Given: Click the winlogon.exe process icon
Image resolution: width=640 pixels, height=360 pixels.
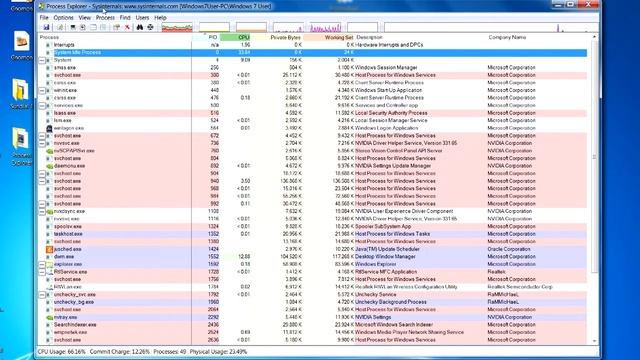Looking at the screenshot, I should point(49,128).
